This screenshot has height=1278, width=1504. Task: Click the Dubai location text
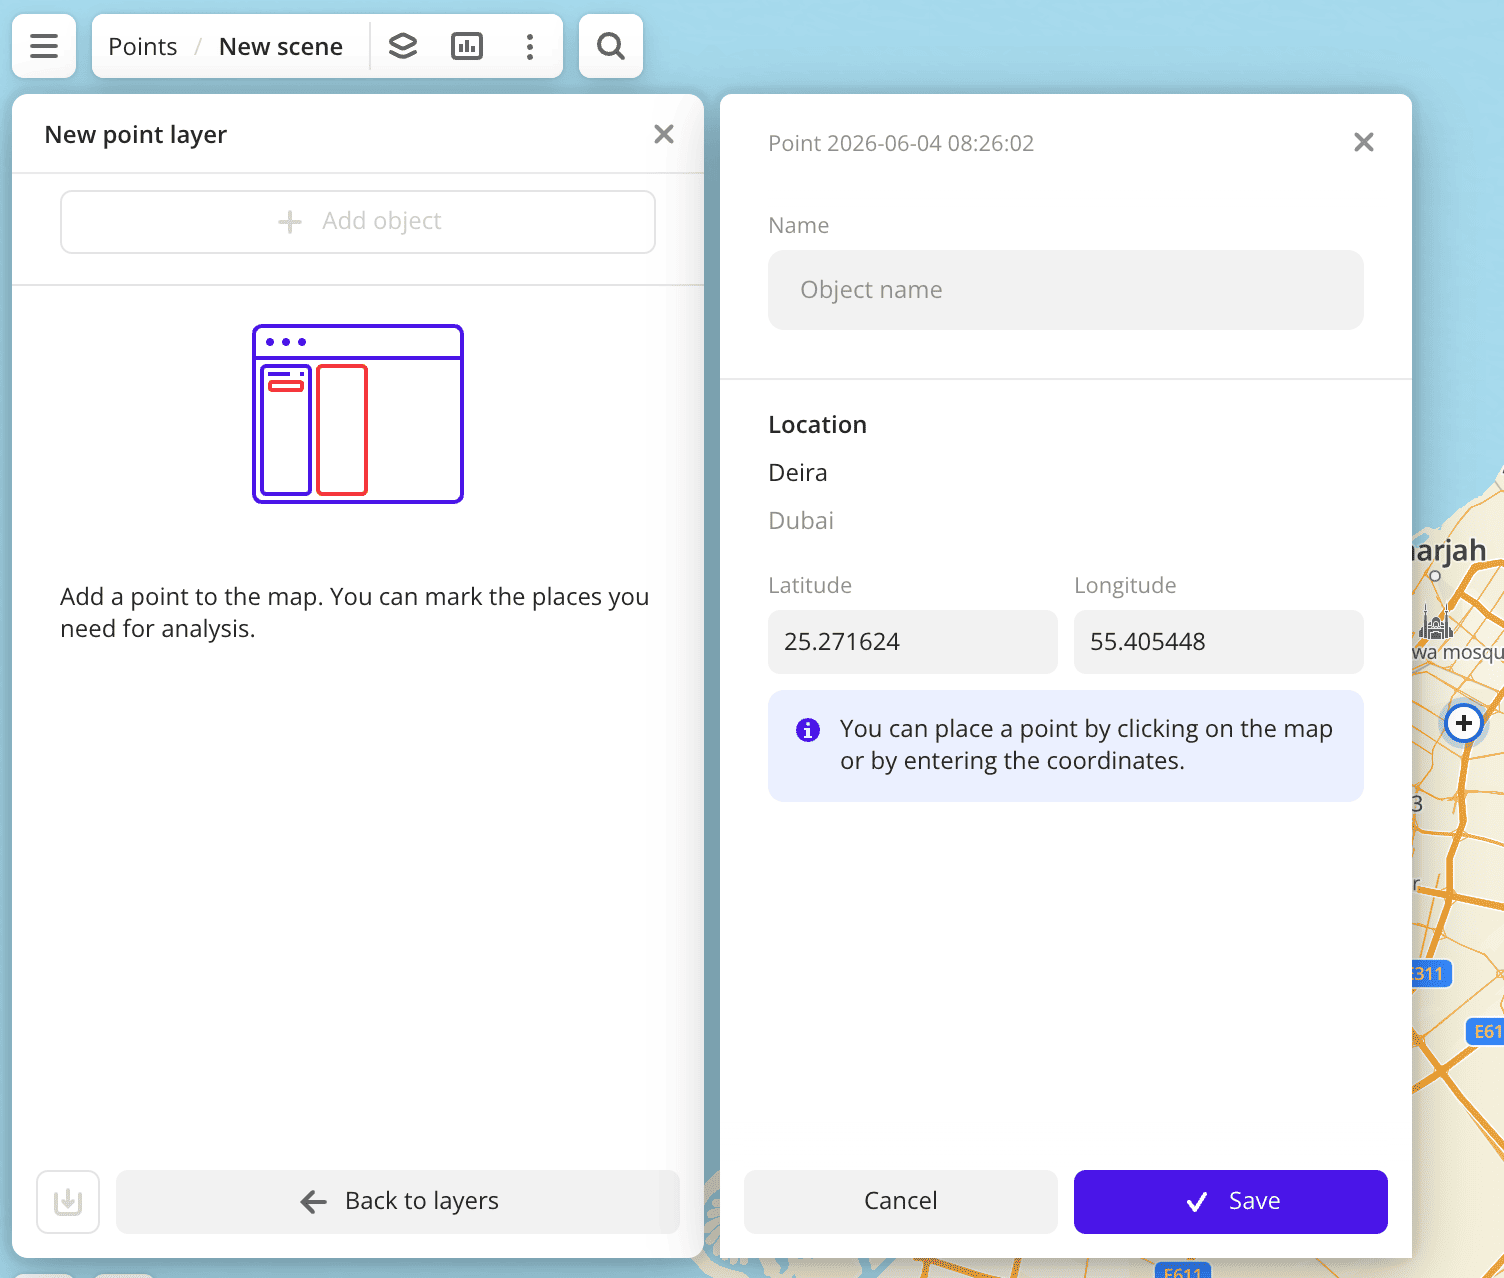[801, 521]
